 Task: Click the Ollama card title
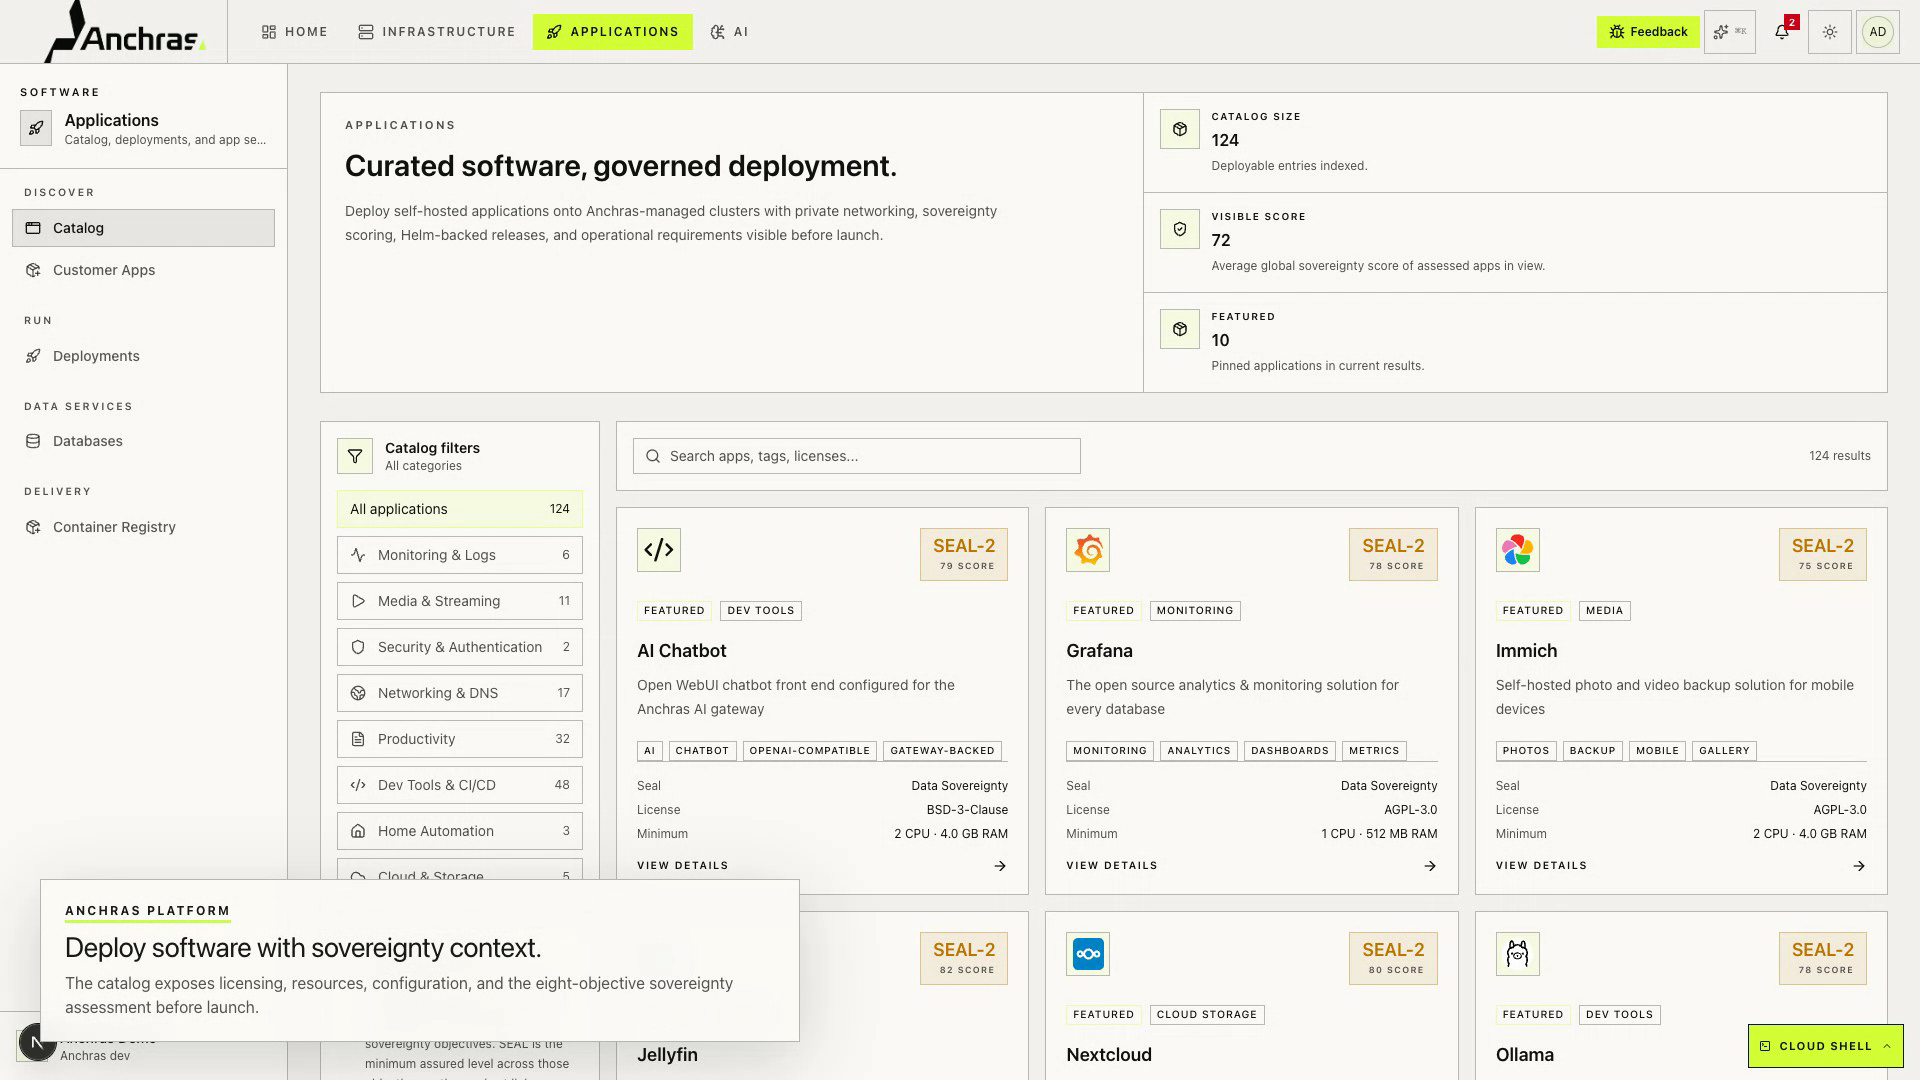click(1525, 1055)
